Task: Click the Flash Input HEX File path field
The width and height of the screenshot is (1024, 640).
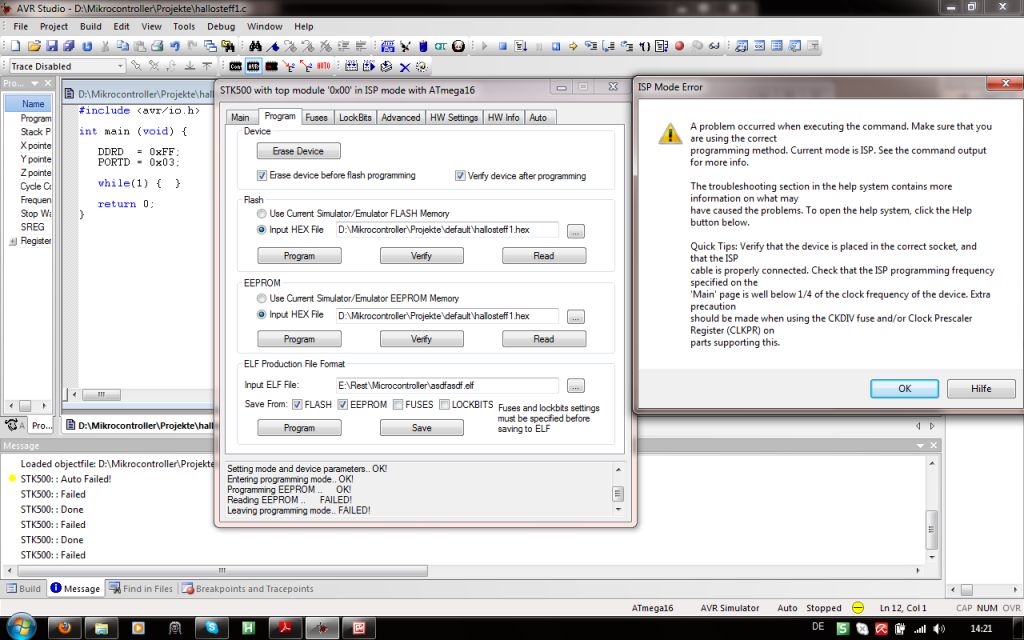Action: pyautogui.click(x=447, y=230)
